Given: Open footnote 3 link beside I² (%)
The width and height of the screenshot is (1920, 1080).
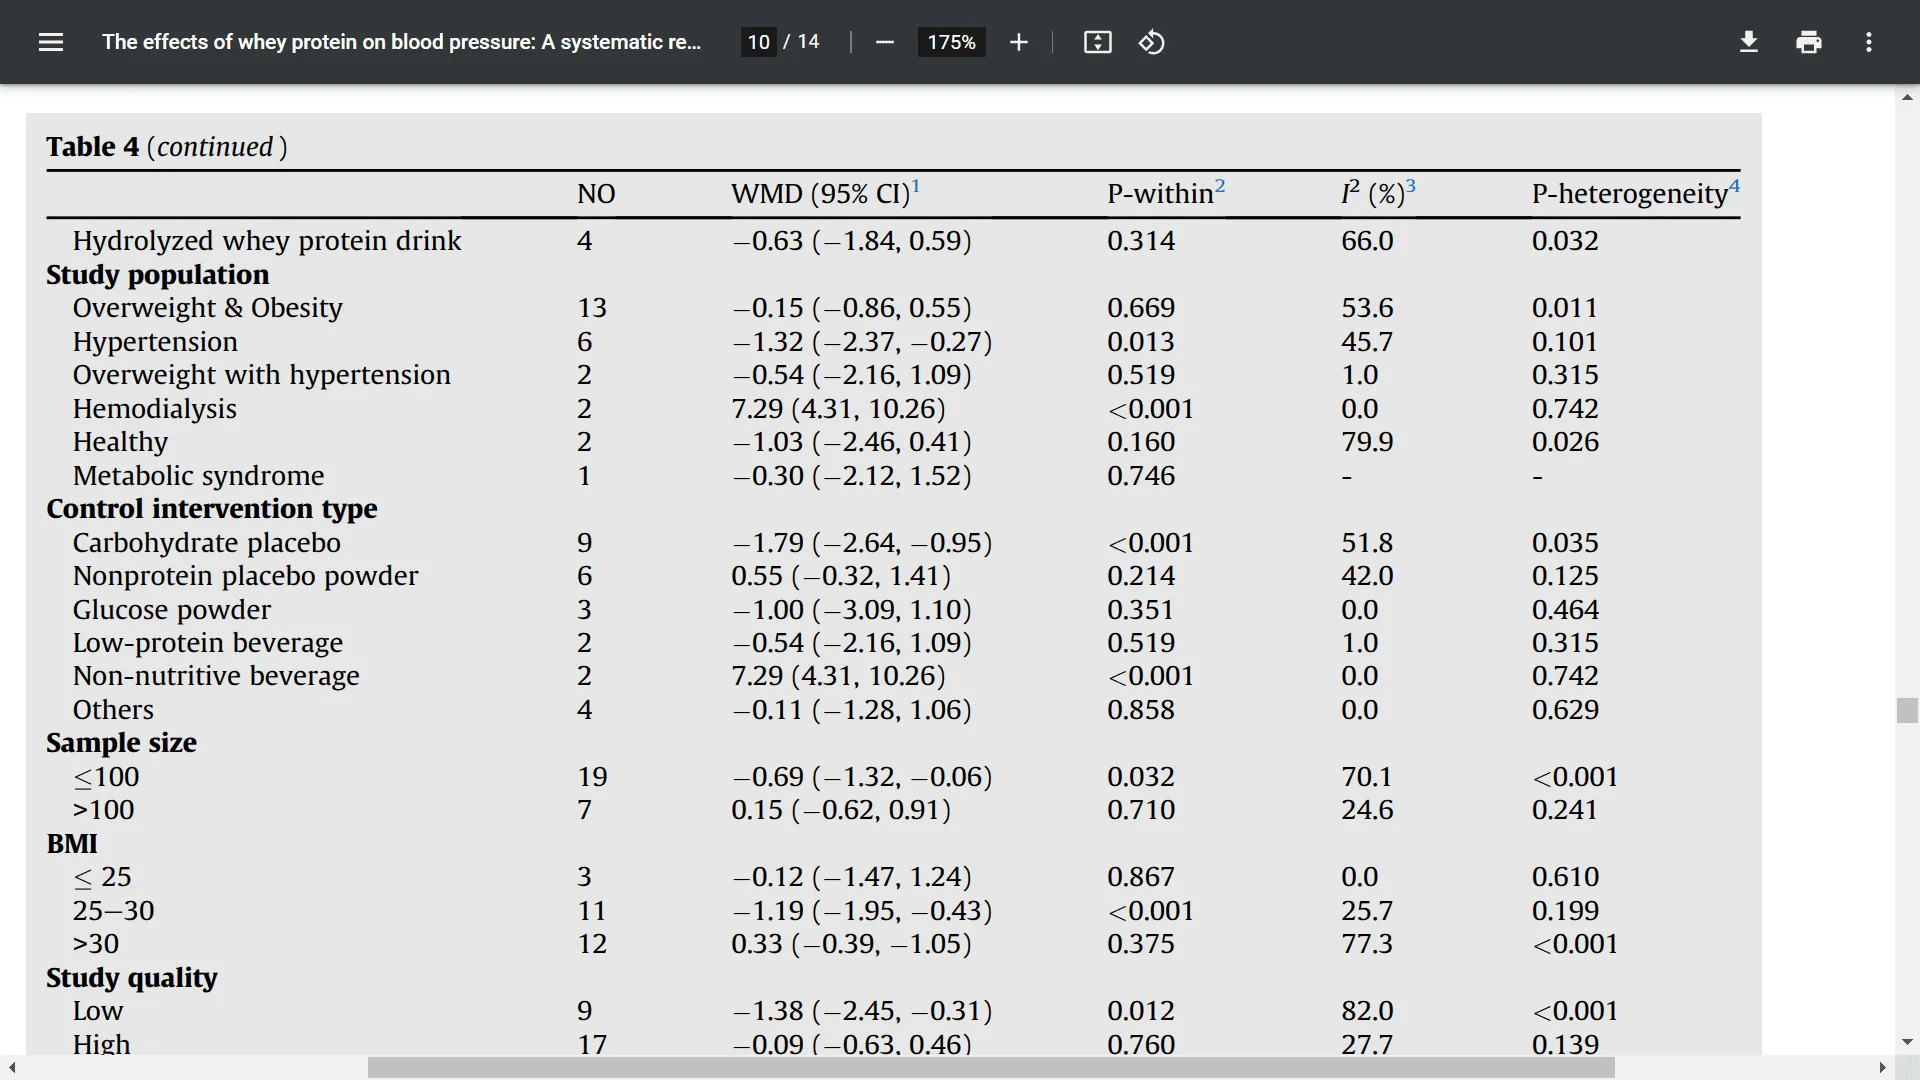Looking at the screenshot, I should coord(1410,186).
